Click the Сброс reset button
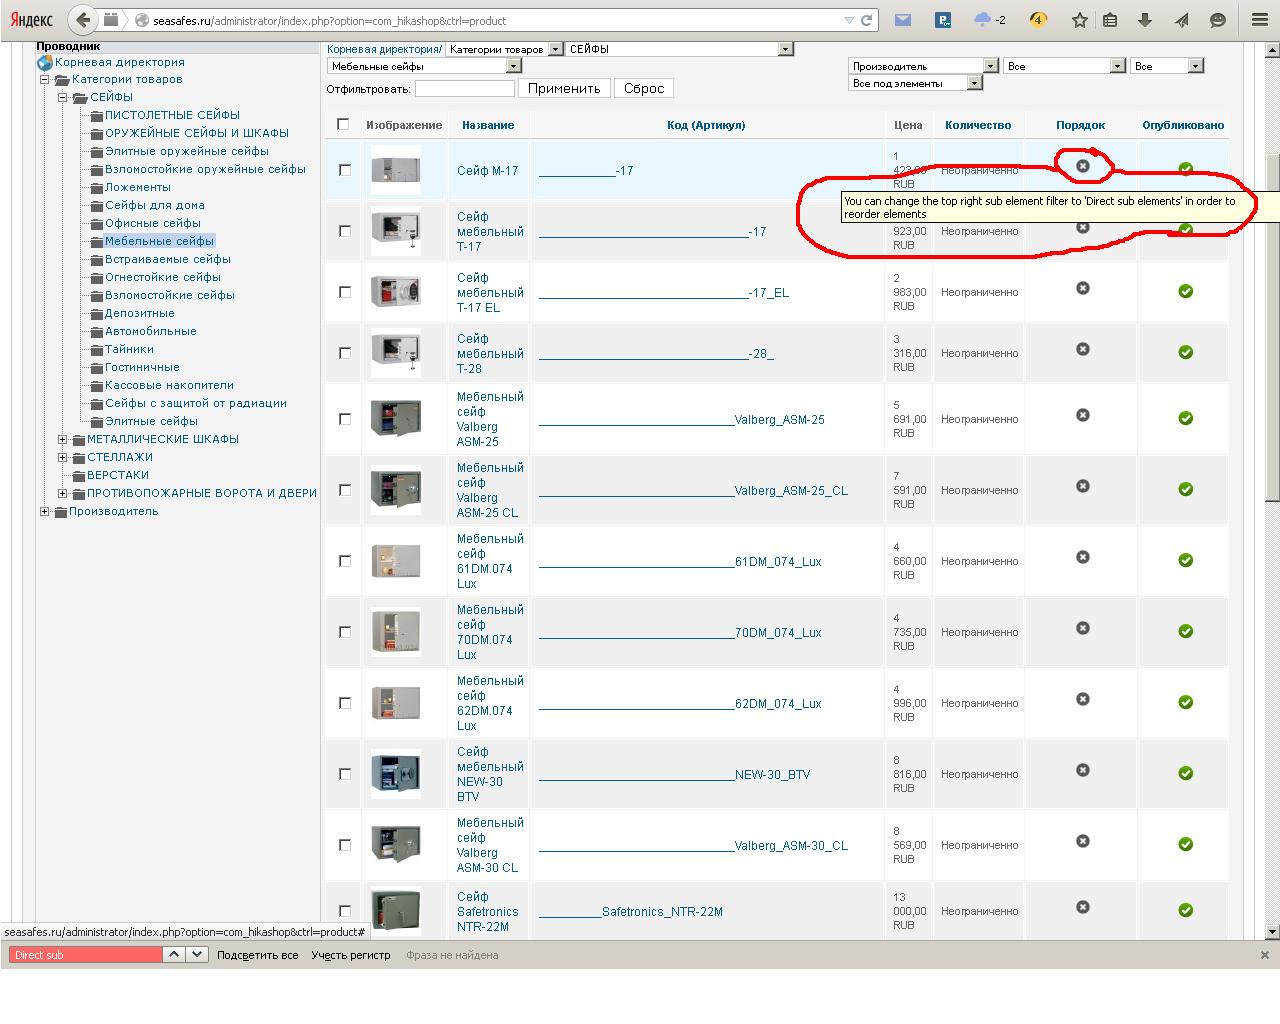Screen dimensions: 1280x1024 coord(643,88)
